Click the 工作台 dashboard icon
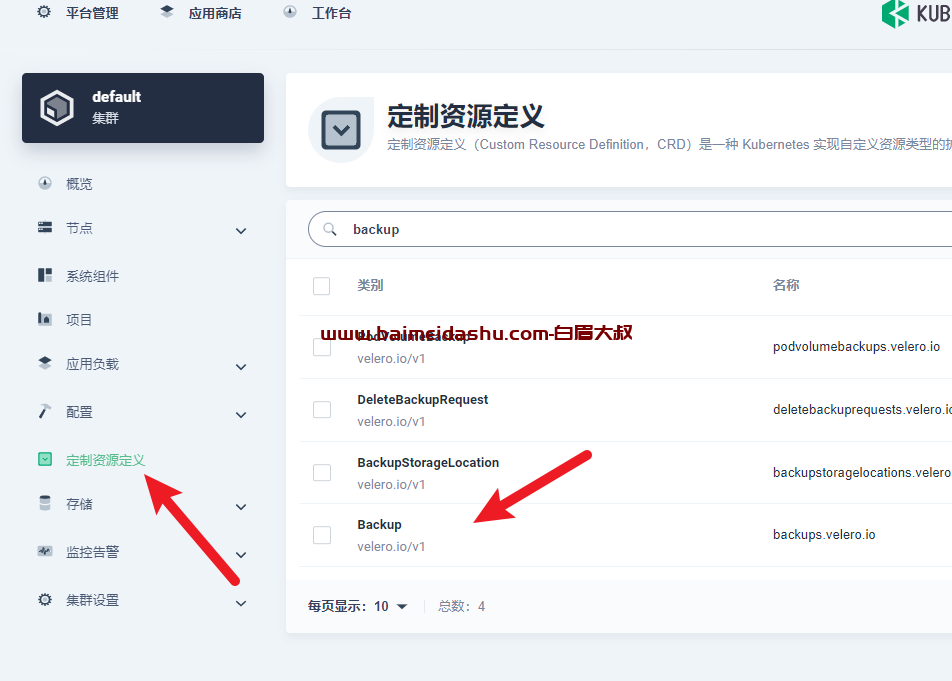 [290, 12]
